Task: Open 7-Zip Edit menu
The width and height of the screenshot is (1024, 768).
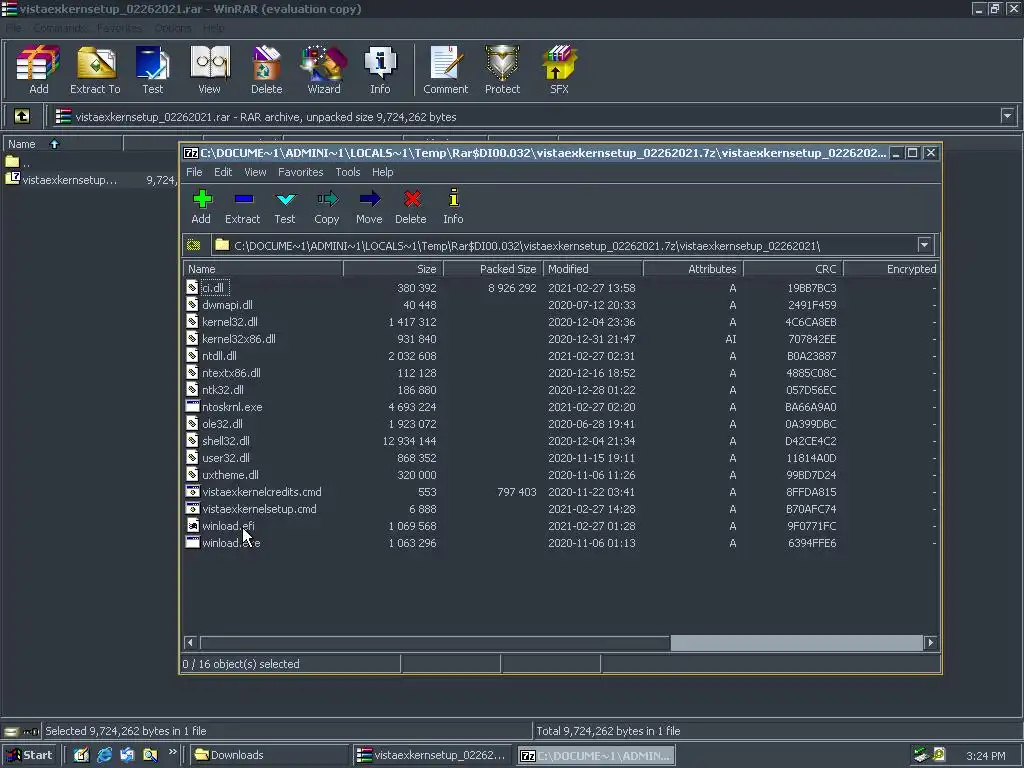Action: point(223,172)
